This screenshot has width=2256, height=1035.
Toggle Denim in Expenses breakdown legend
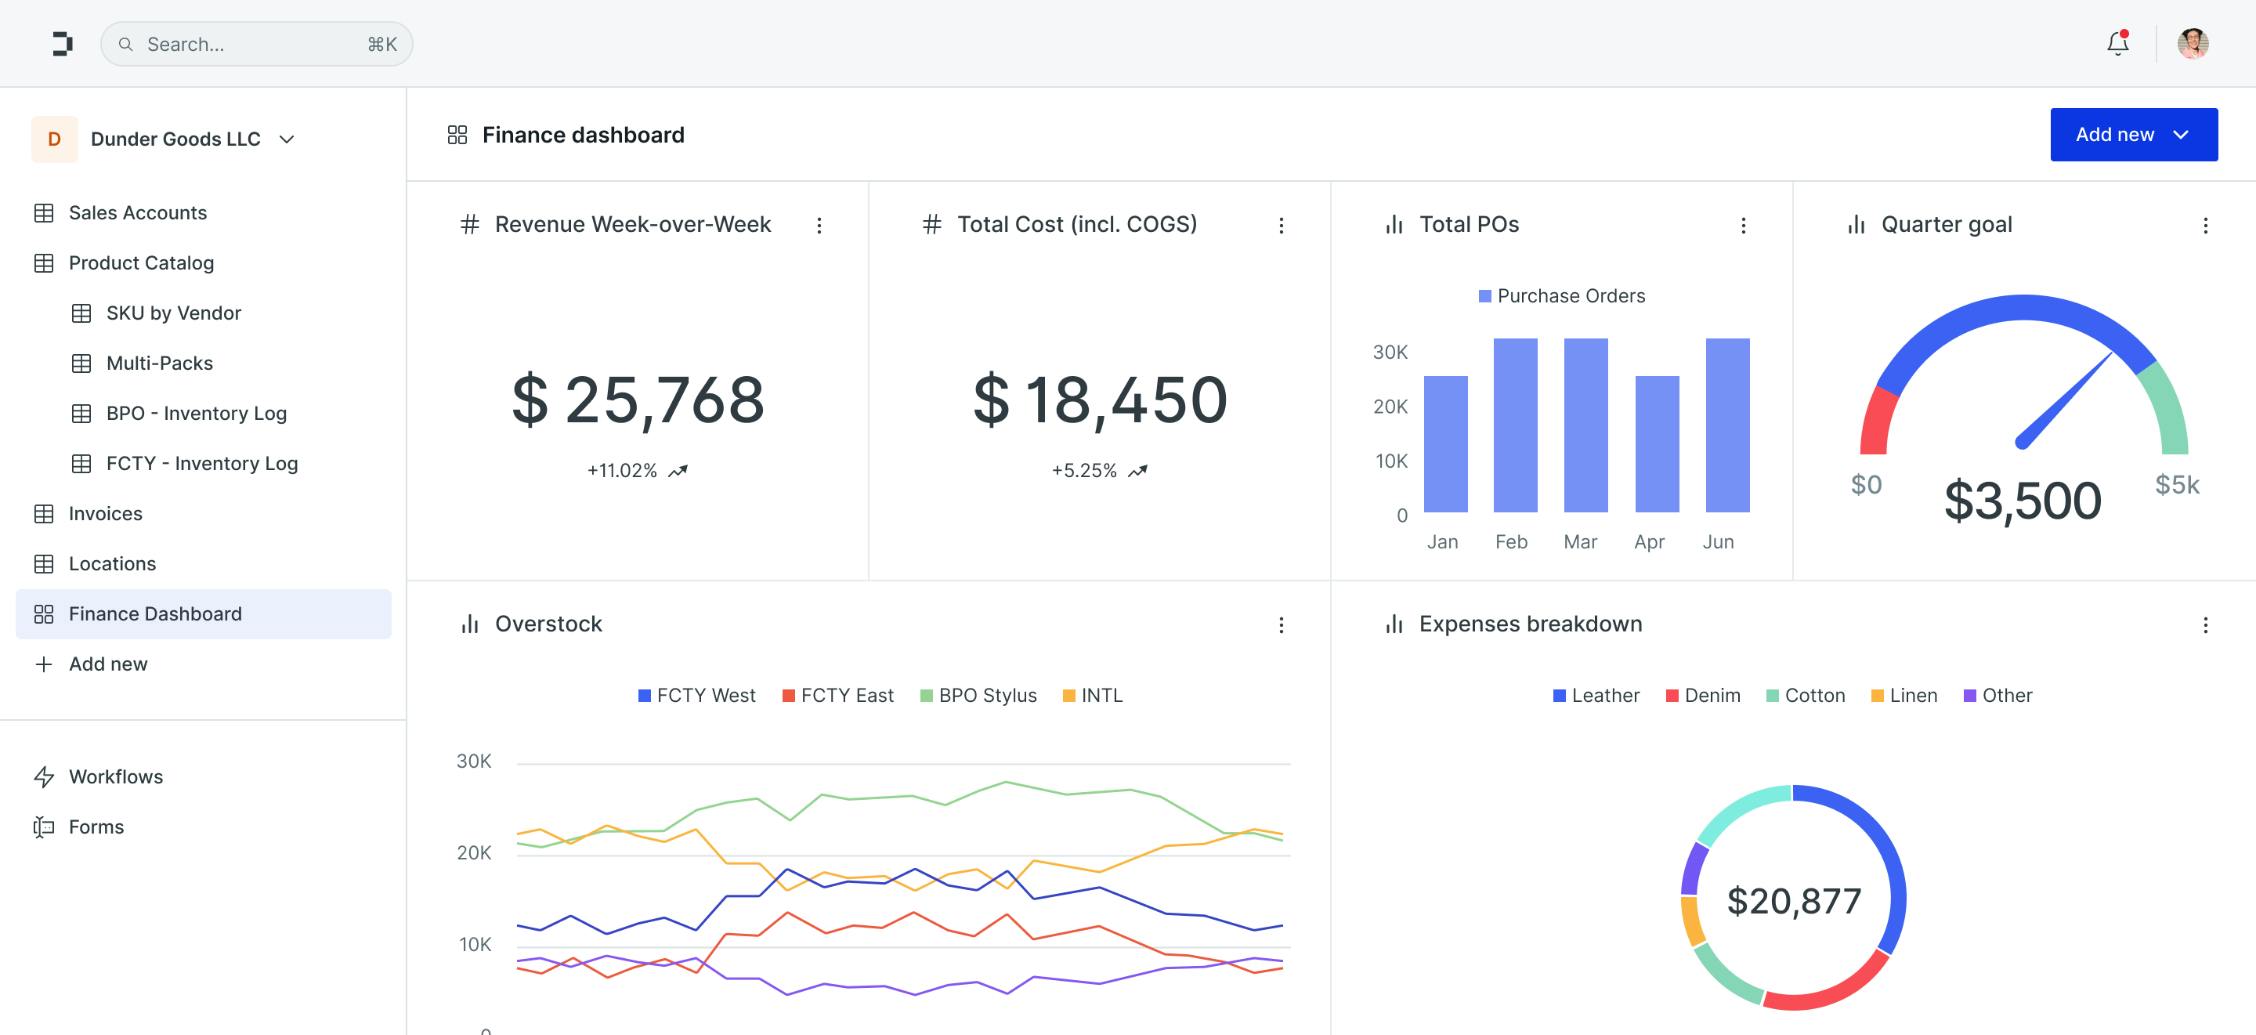pyautogui.click(x=1703, y=696)
